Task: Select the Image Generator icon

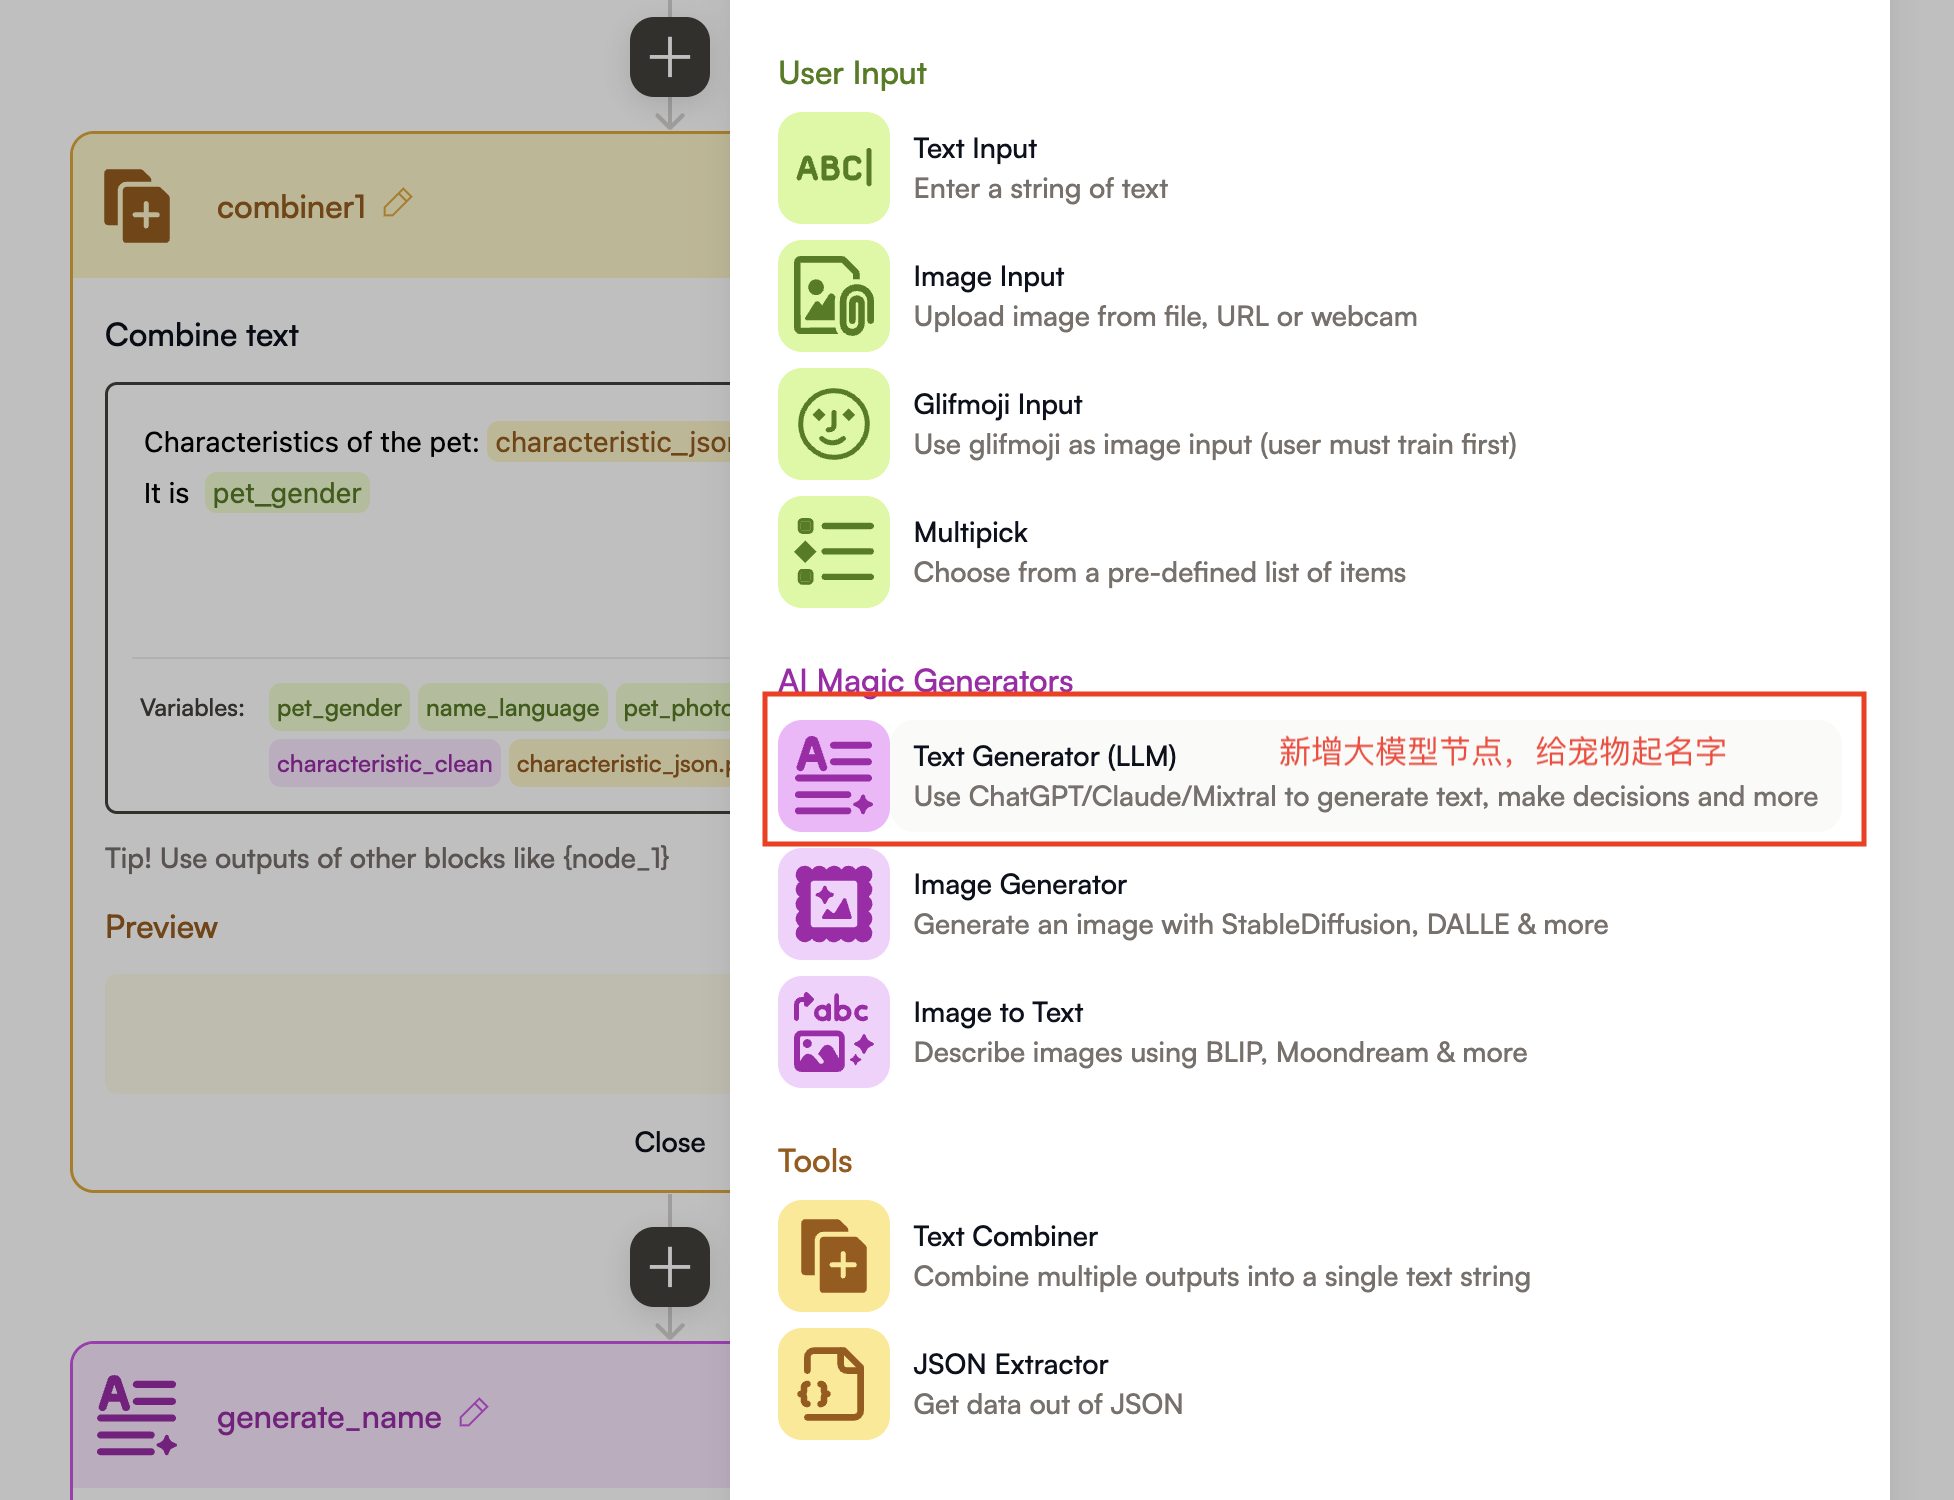Action: click(x=833, y=904)
